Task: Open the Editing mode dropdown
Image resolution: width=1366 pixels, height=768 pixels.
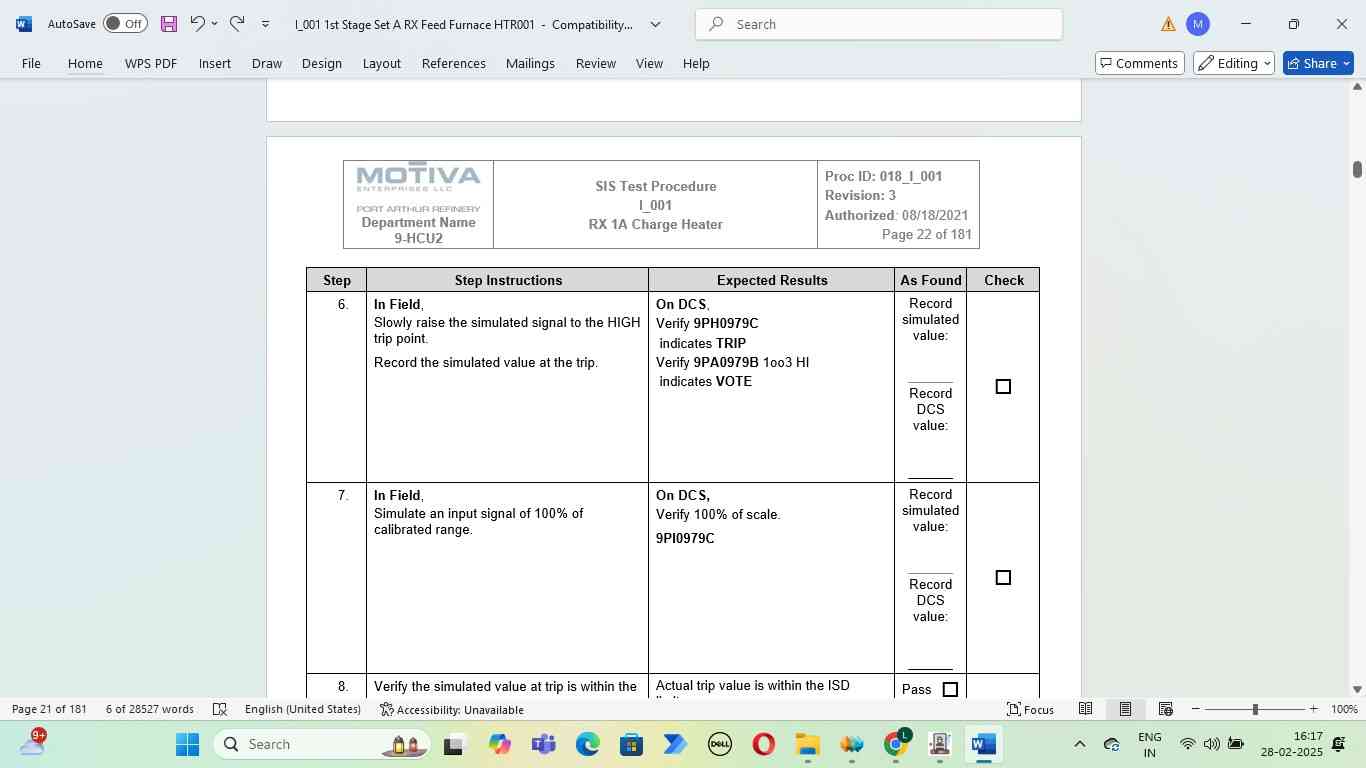Action: click(x=1234, y=63)
